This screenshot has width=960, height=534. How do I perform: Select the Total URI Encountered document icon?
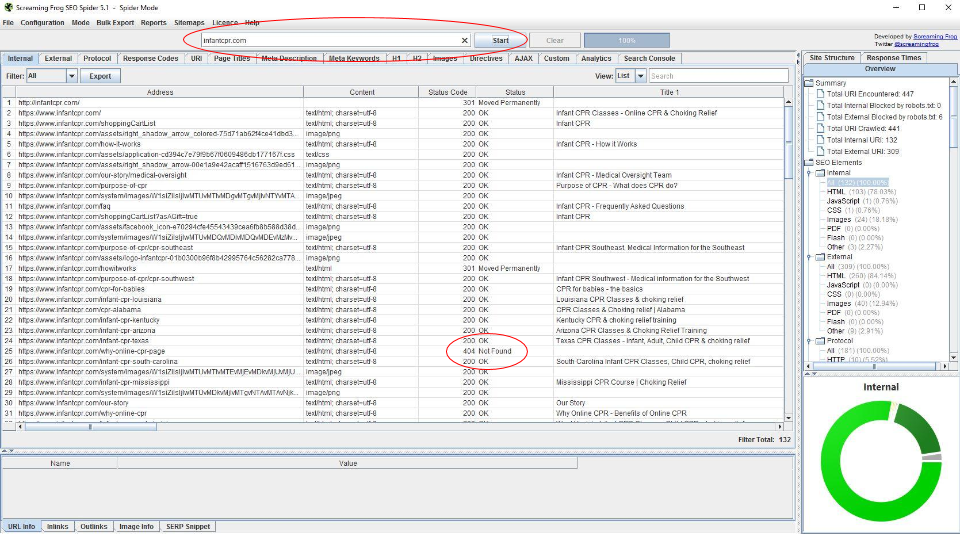(x=820, y=94)
